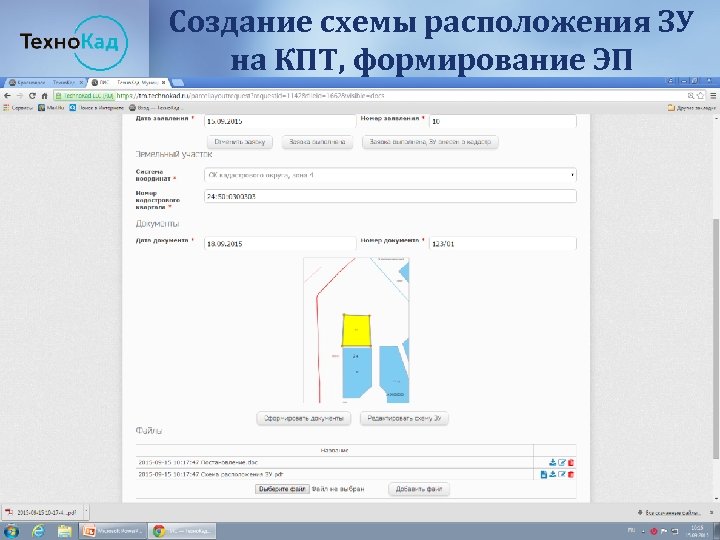
Task: Show hidden system tray icons
Action: (643, 531)
